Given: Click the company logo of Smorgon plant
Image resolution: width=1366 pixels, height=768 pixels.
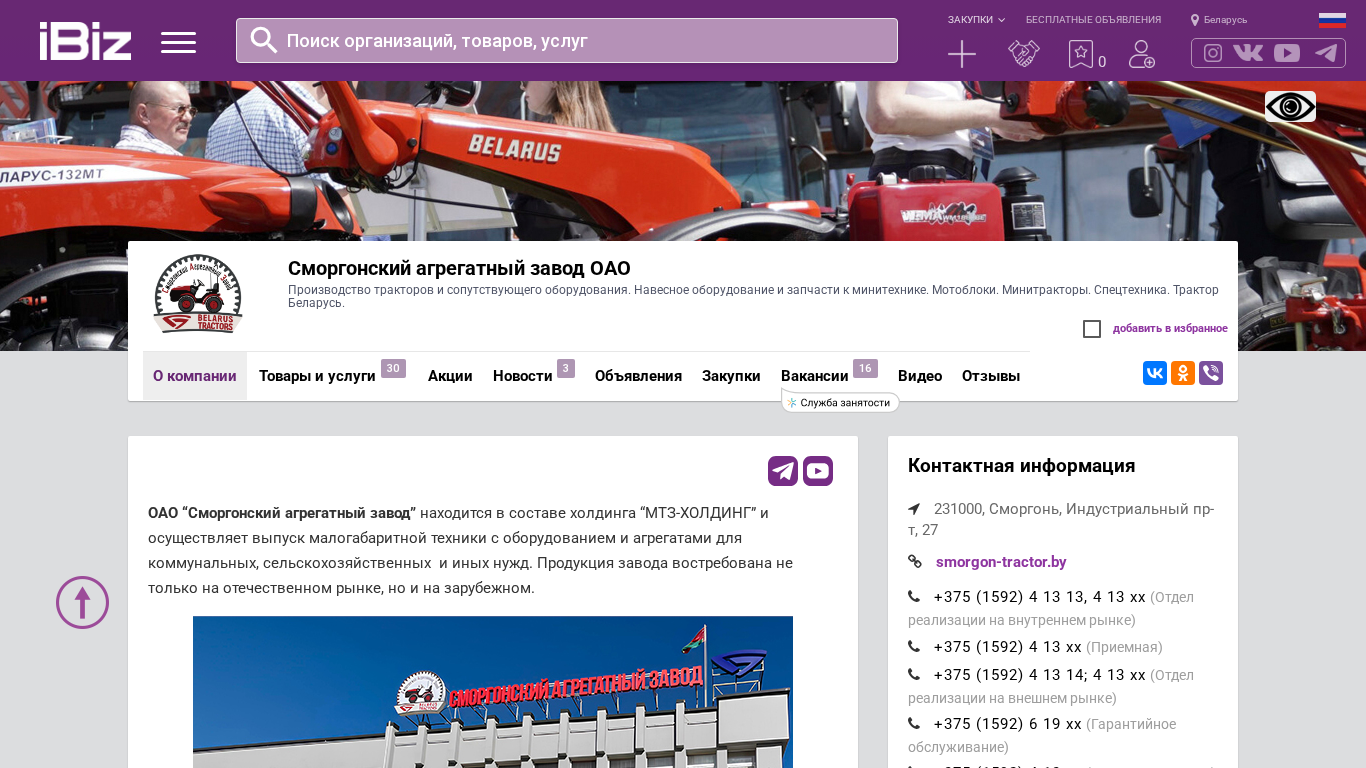Looking at the screenshot, I should pyautogui.click(x=198, y=294).
